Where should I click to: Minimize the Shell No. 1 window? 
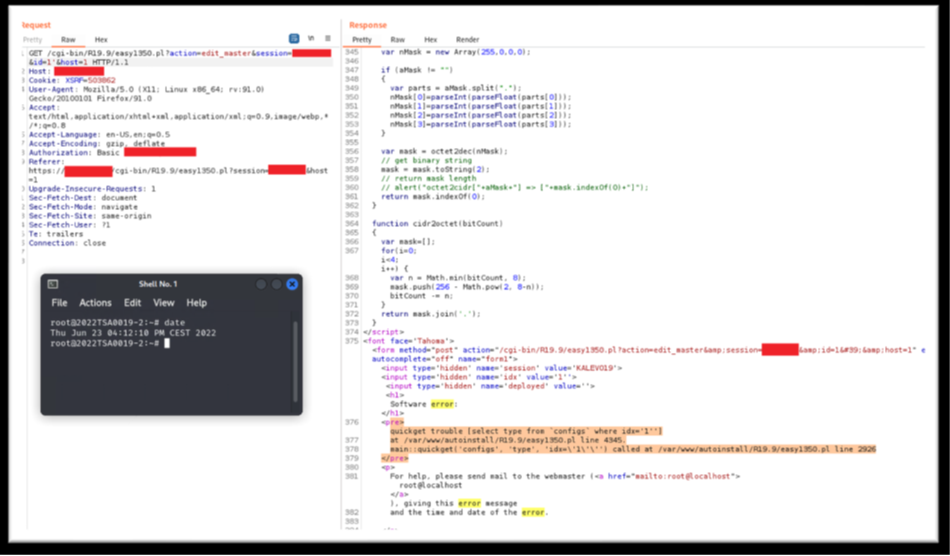(x=261, y=284)
